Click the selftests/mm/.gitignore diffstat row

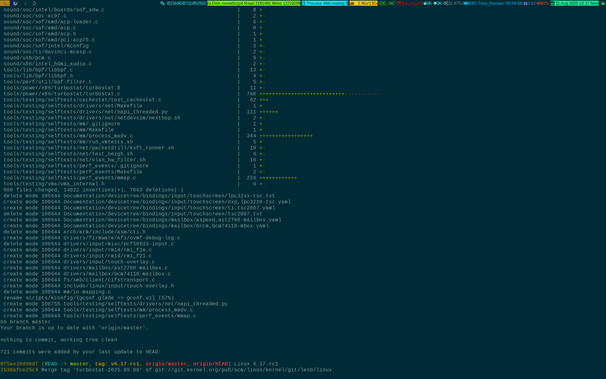(x=133, y=124)
